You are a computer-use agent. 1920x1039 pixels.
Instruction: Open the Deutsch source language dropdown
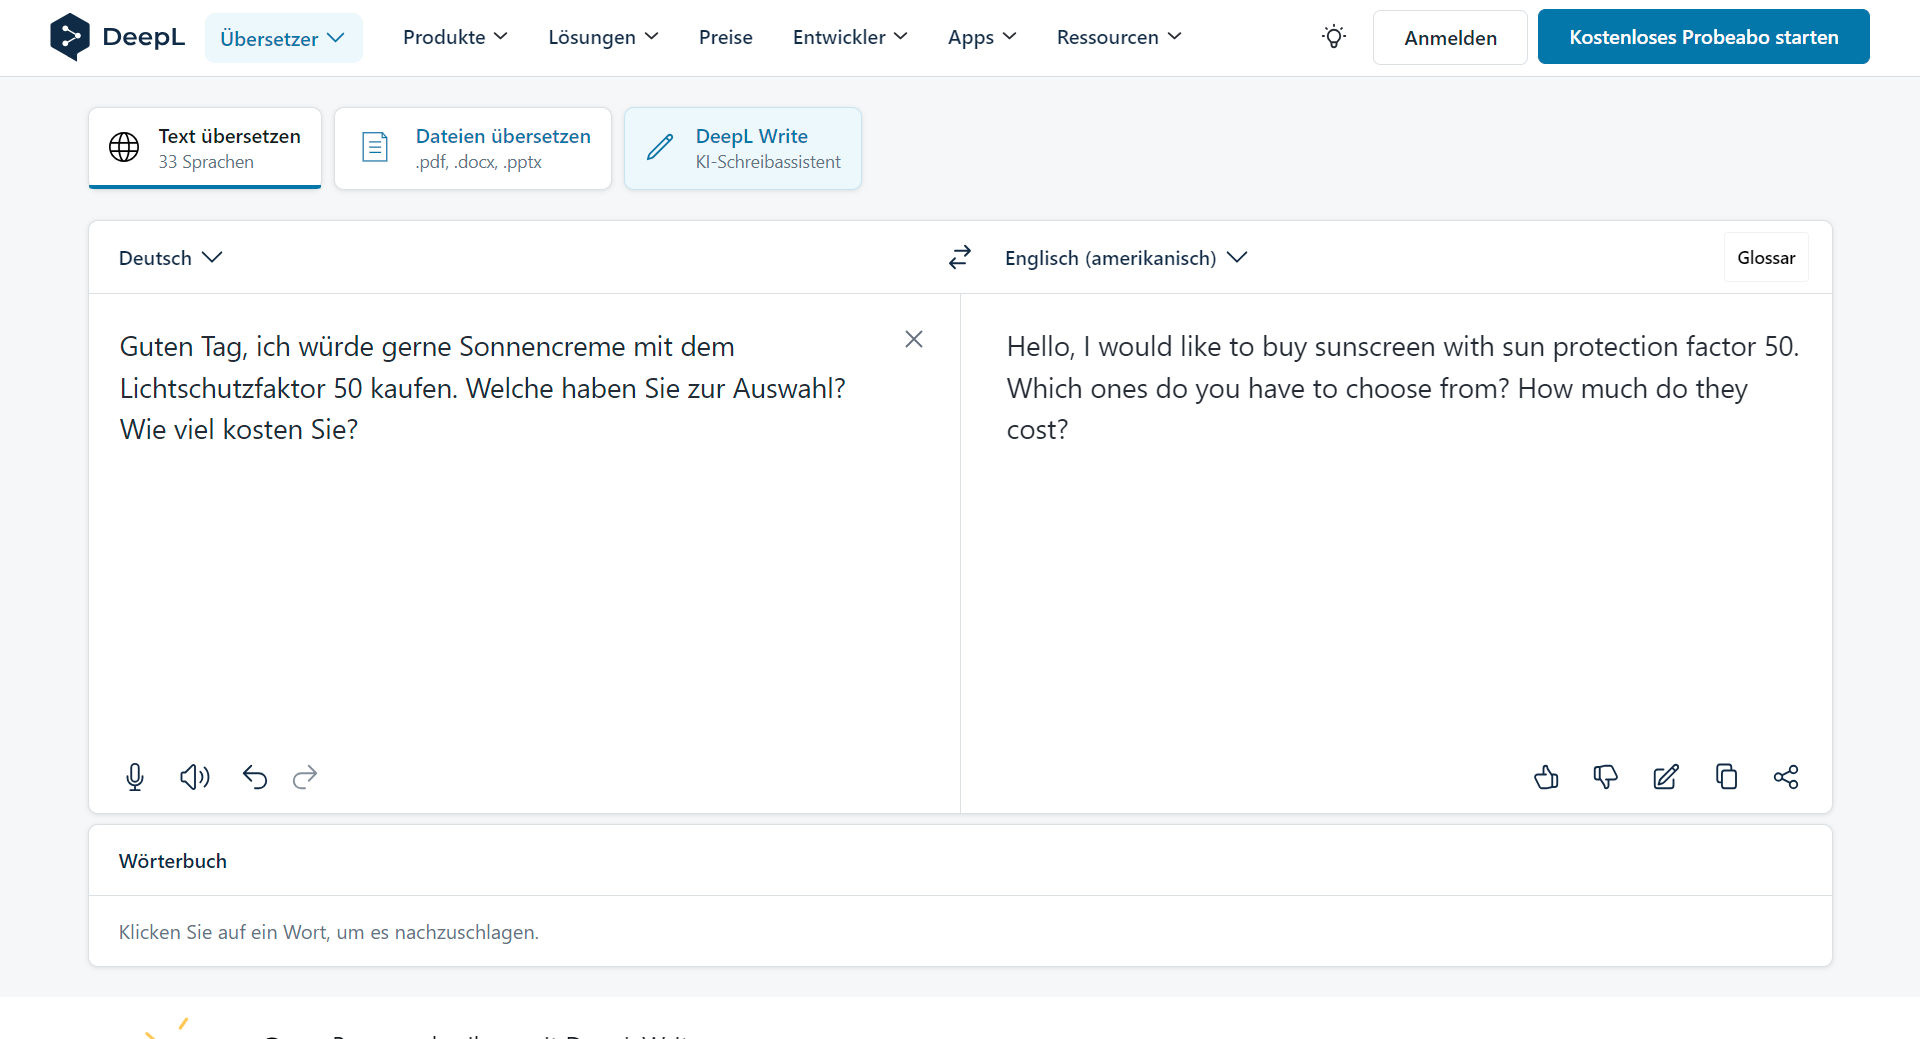168,257
